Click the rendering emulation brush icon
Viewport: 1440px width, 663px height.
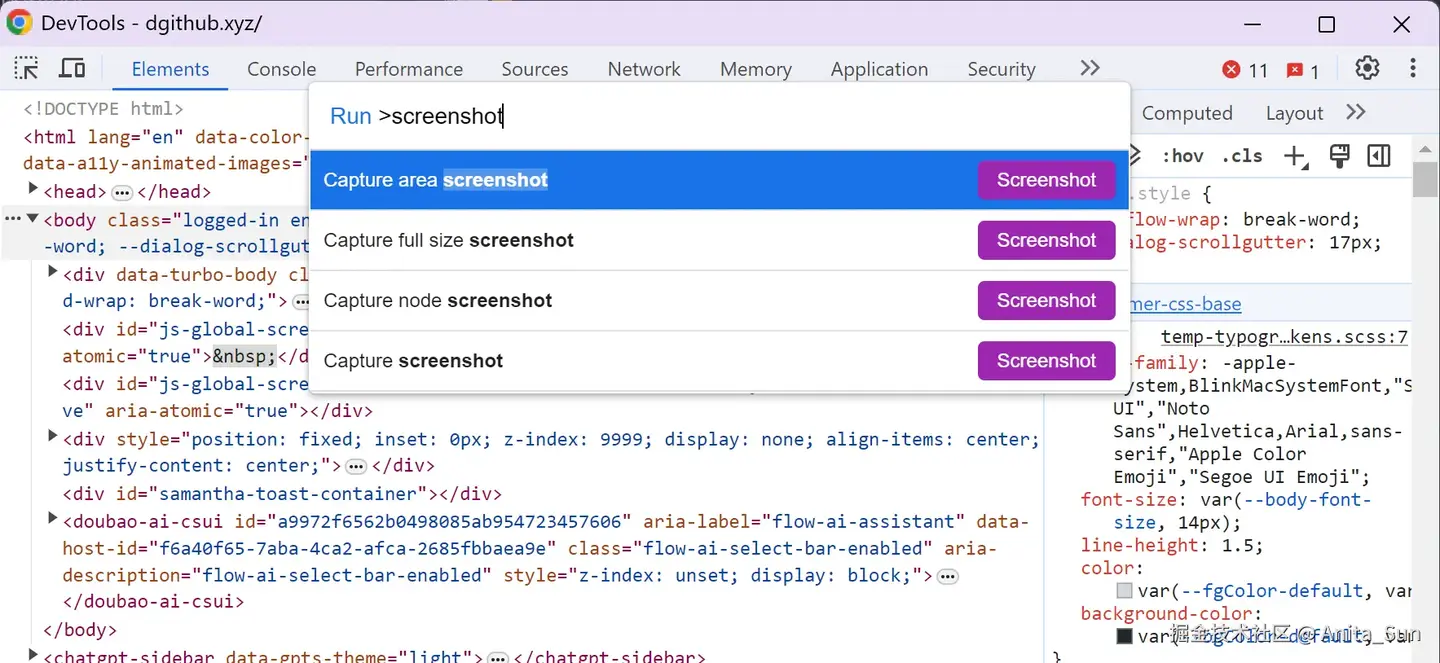click(1339, 155)
